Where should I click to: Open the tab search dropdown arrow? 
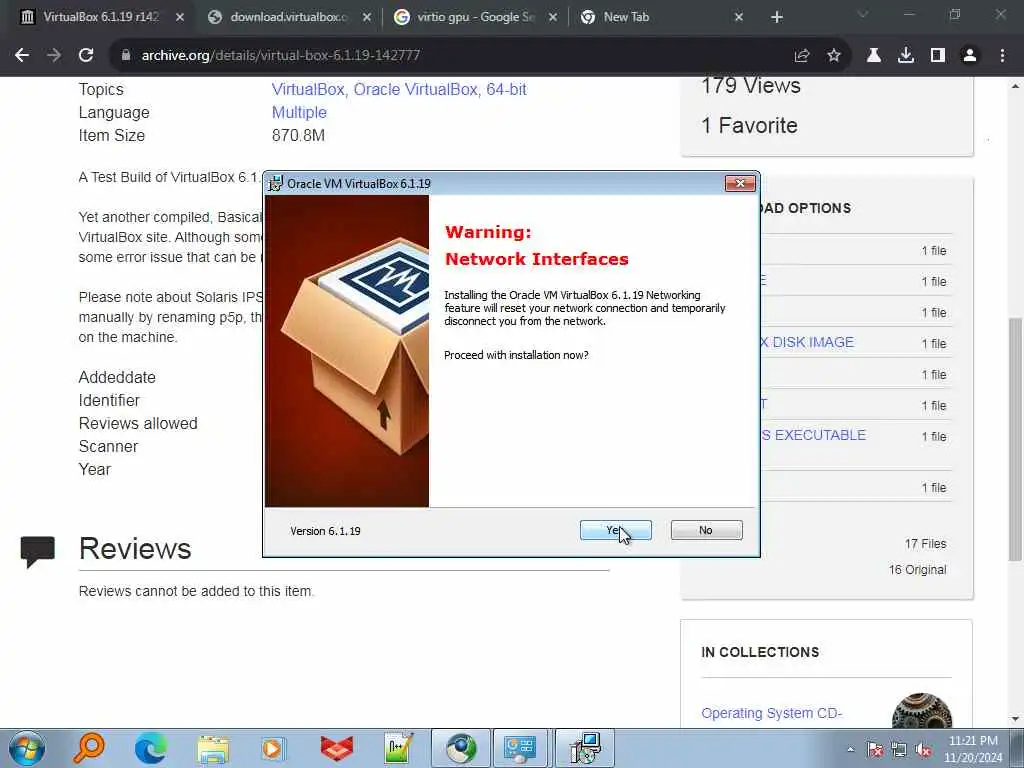[863, 14]
